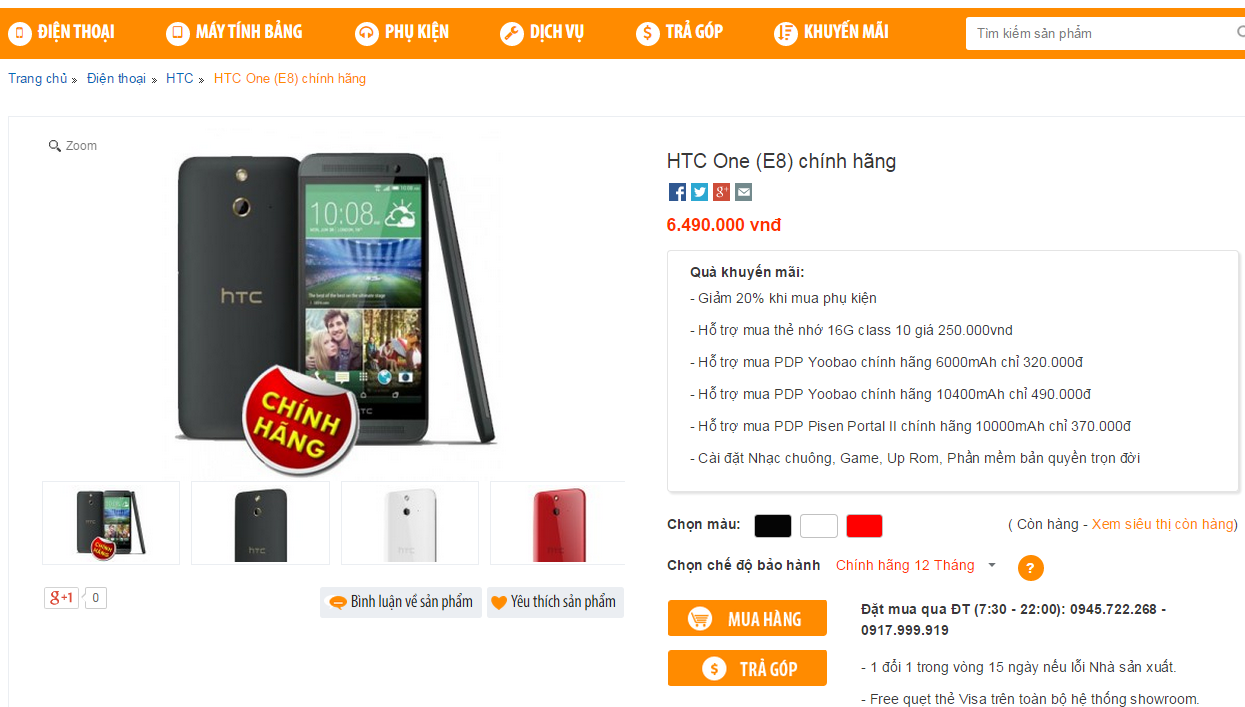1245x707 pixels.
Task: Open warranty dropdown Chính hãng 12 Tháng
Action: [x=916, y=565]
